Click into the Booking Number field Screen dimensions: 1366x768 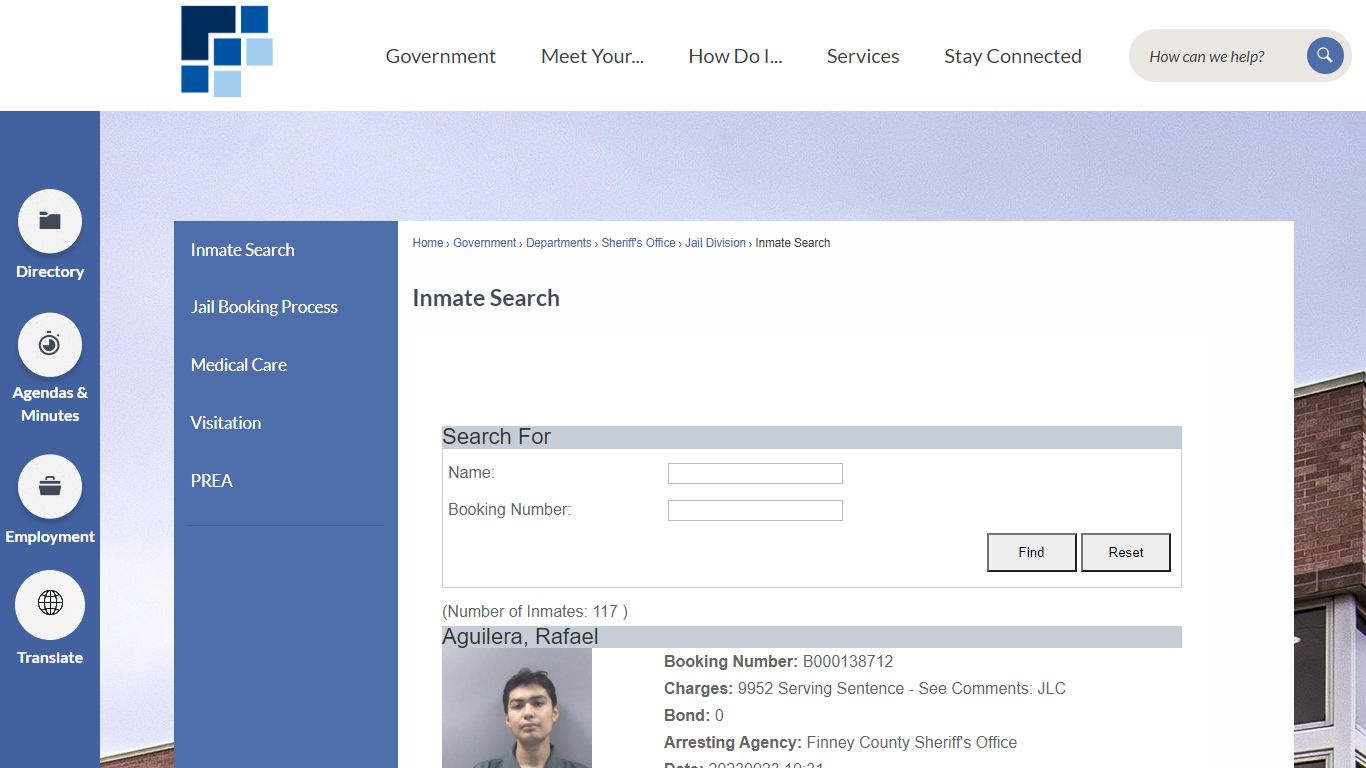click(755, 511)
